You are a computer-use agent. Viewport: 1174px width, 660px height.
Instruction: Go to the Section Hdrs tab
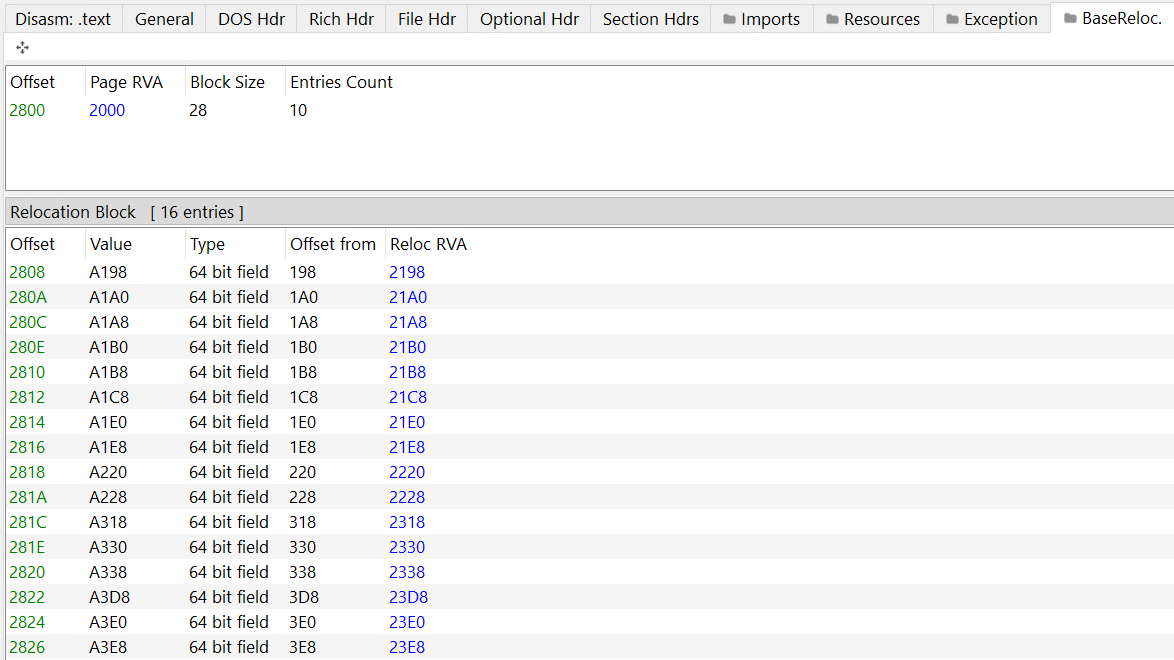click(x=650, y=19)
